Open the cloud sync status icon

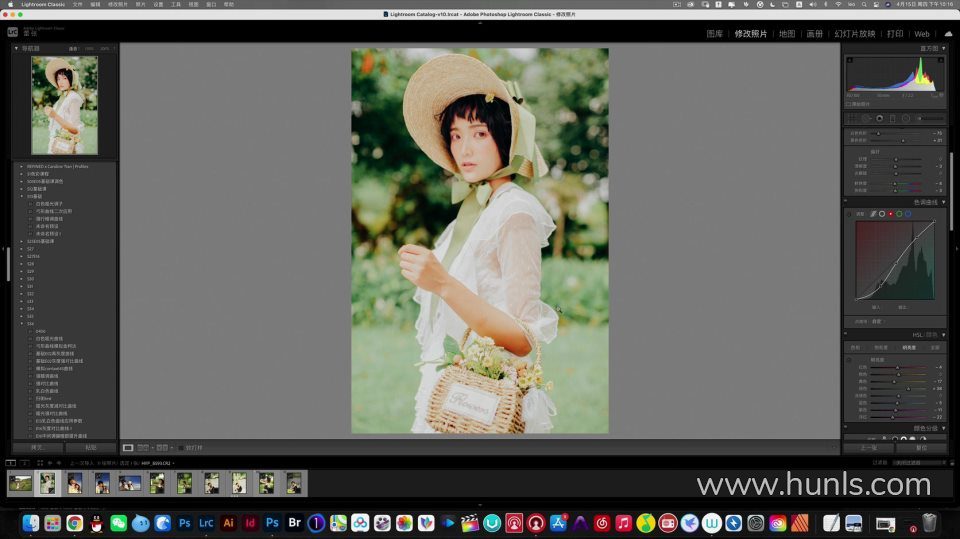948,34
